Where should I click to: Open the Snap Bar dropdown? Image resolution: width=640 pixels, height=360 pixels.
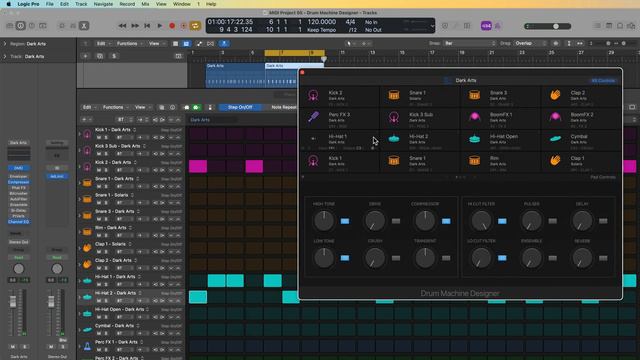point(469,43)
